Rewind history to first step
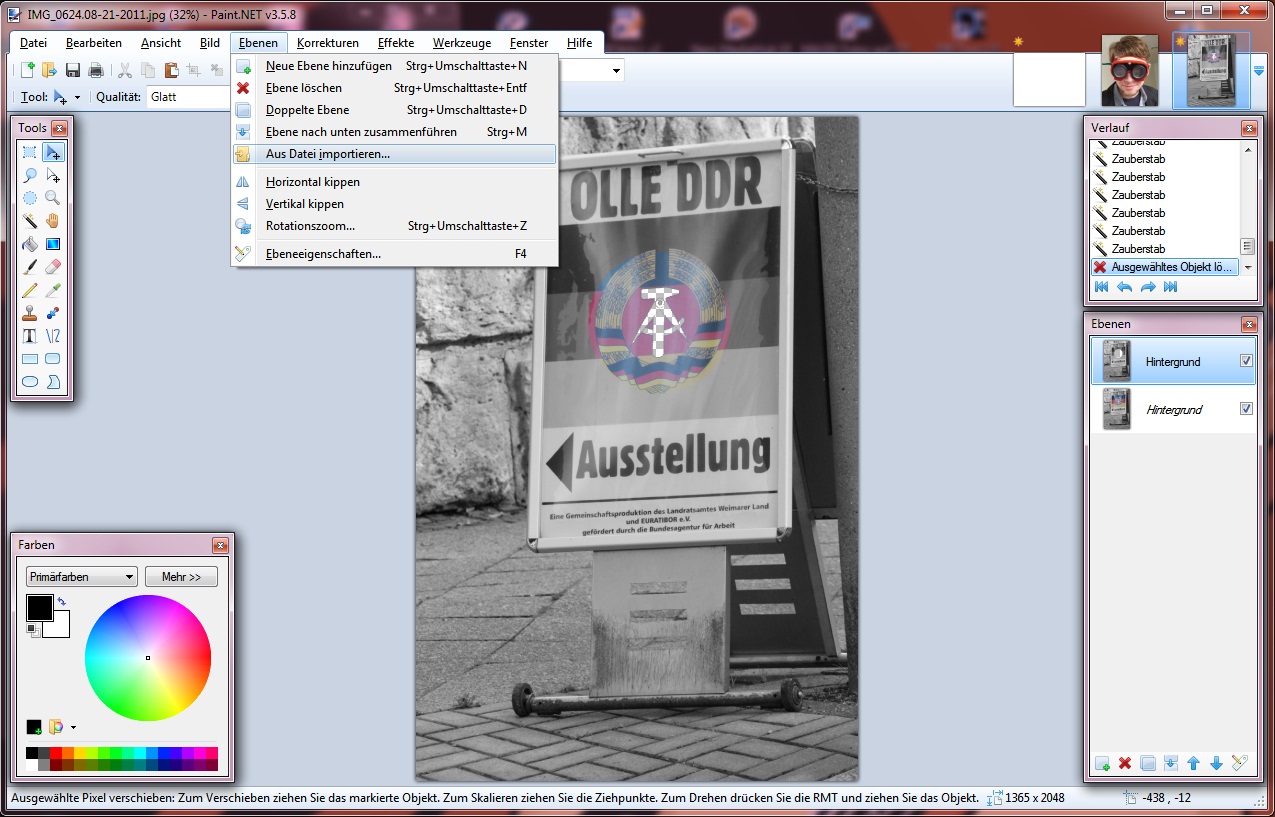This screenshot has height=817, width=1275. (1102, 287)
